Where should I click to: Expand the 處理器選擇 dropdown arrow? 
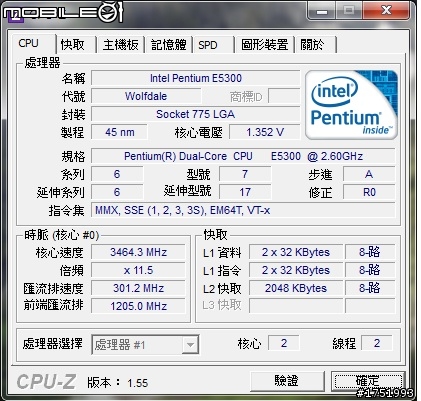point(190,344)
